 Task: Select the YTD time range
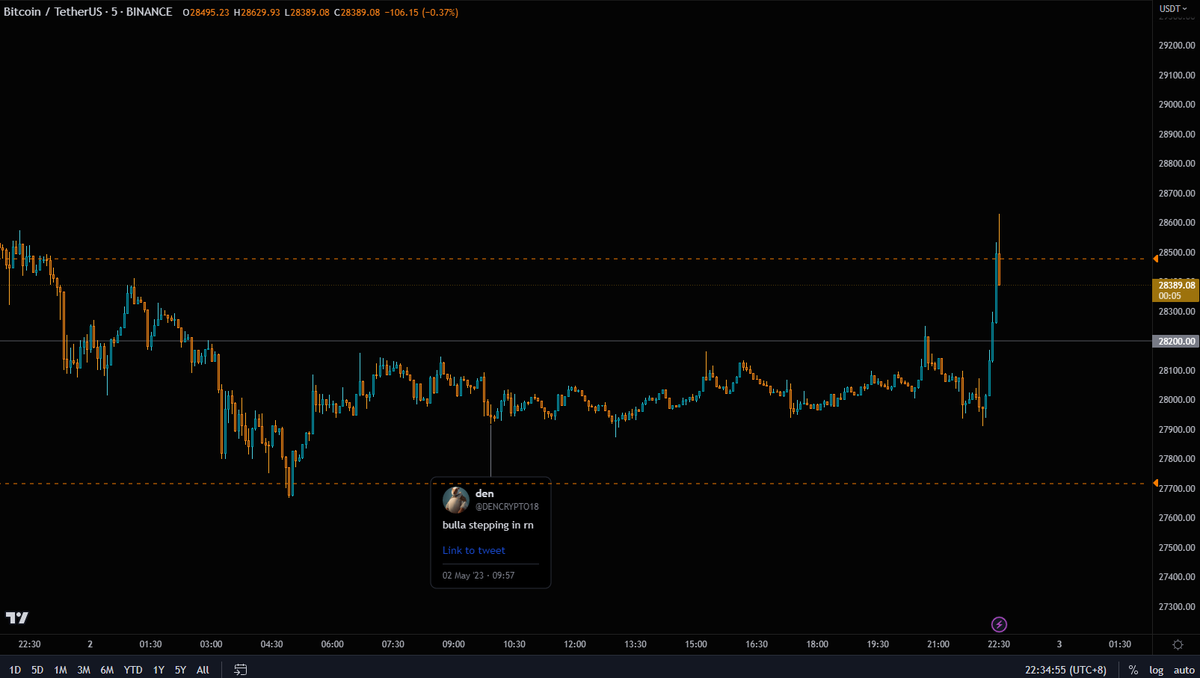(133, 670)
